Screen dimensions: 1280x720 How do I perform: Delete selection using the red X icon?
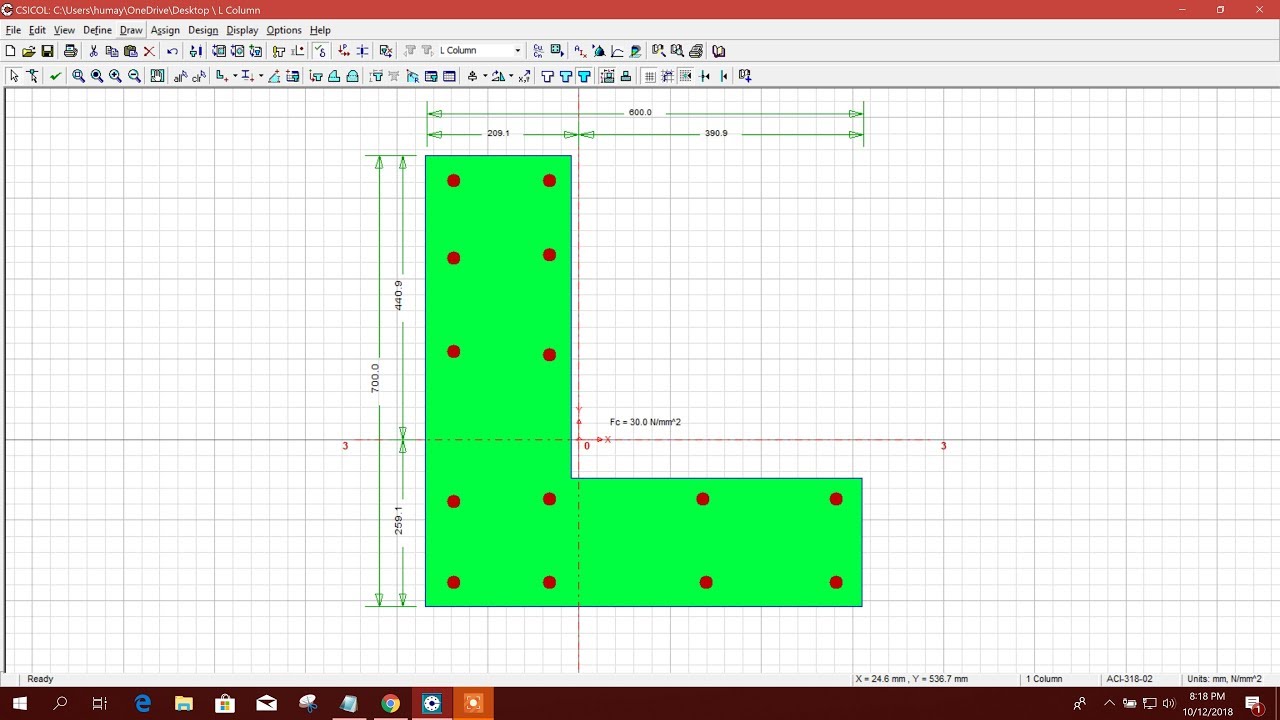[148, 50]
